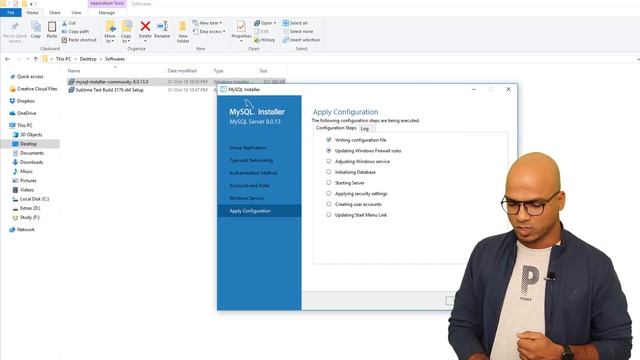Viewport: 640px width, 360px height.
Task: Click the Explorer Back navigation arrow
Action: click(x=7, y=59)
